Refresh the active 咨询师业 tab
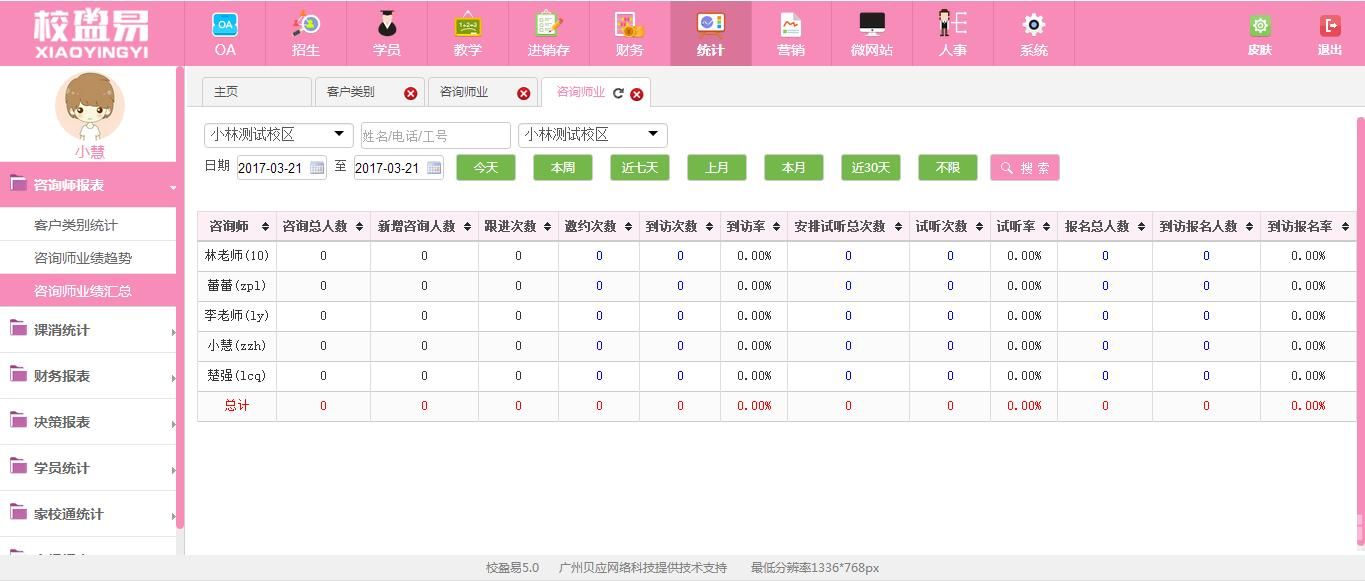 click(618, 93)
